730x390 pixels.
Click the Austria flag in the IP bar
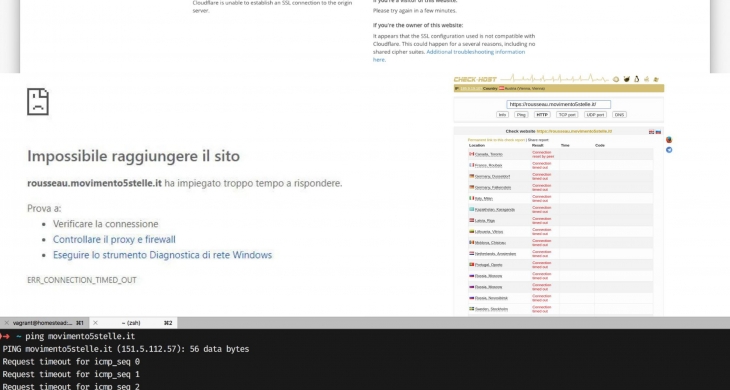501,88
